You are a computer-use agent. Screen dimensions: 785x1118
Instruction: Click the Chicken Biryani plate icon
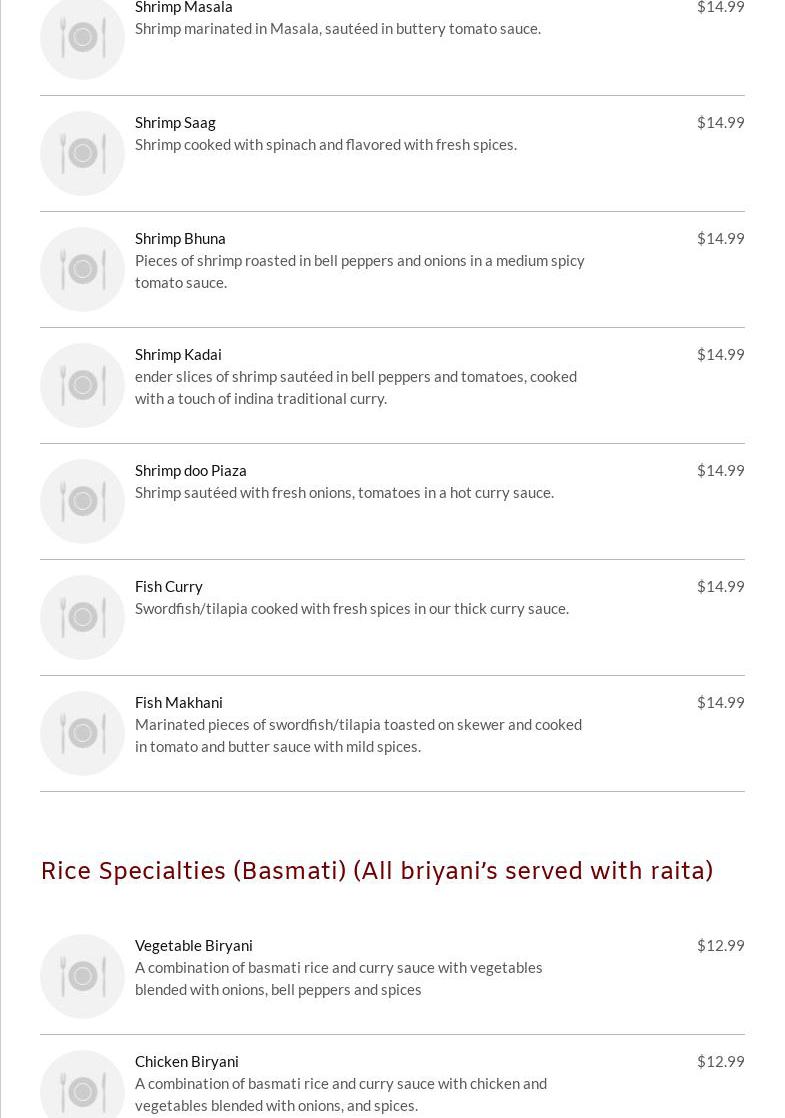click(82, 1090)
